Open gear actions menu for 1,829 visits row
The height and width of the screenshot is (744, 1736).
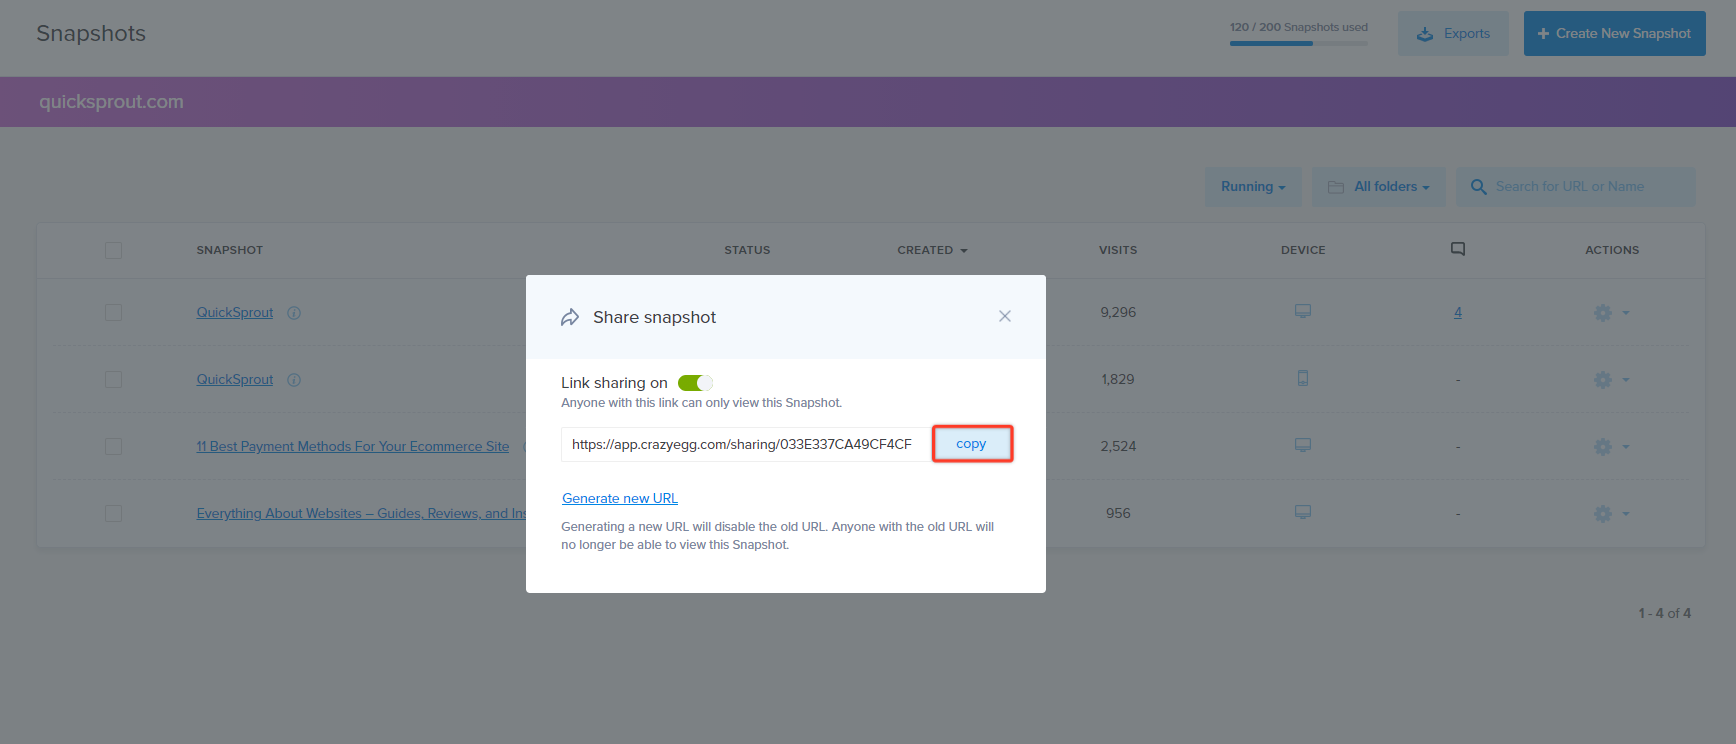[1603, 380]
